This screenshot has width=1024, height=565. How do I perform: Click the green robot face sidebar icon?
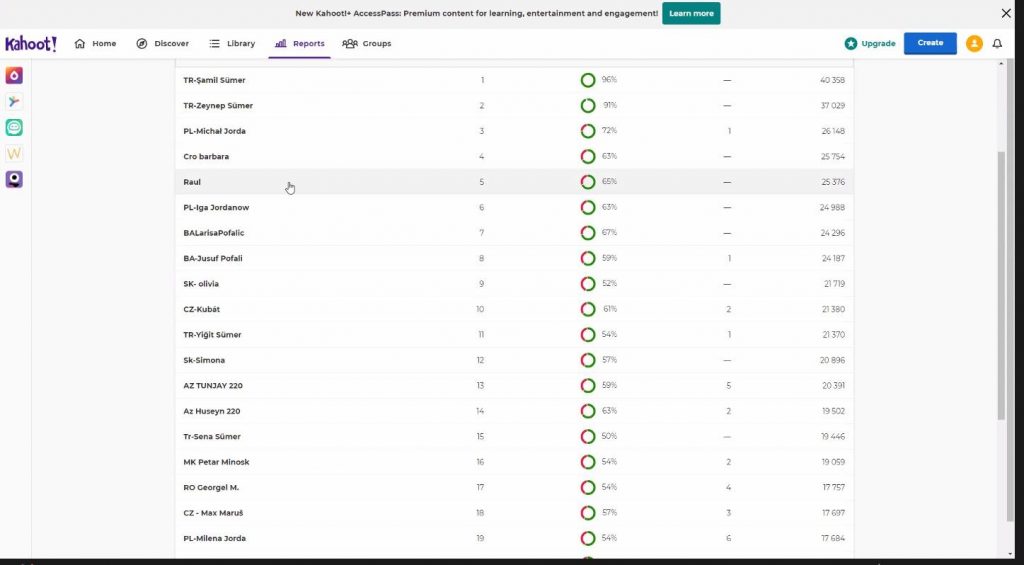point(14,128)
